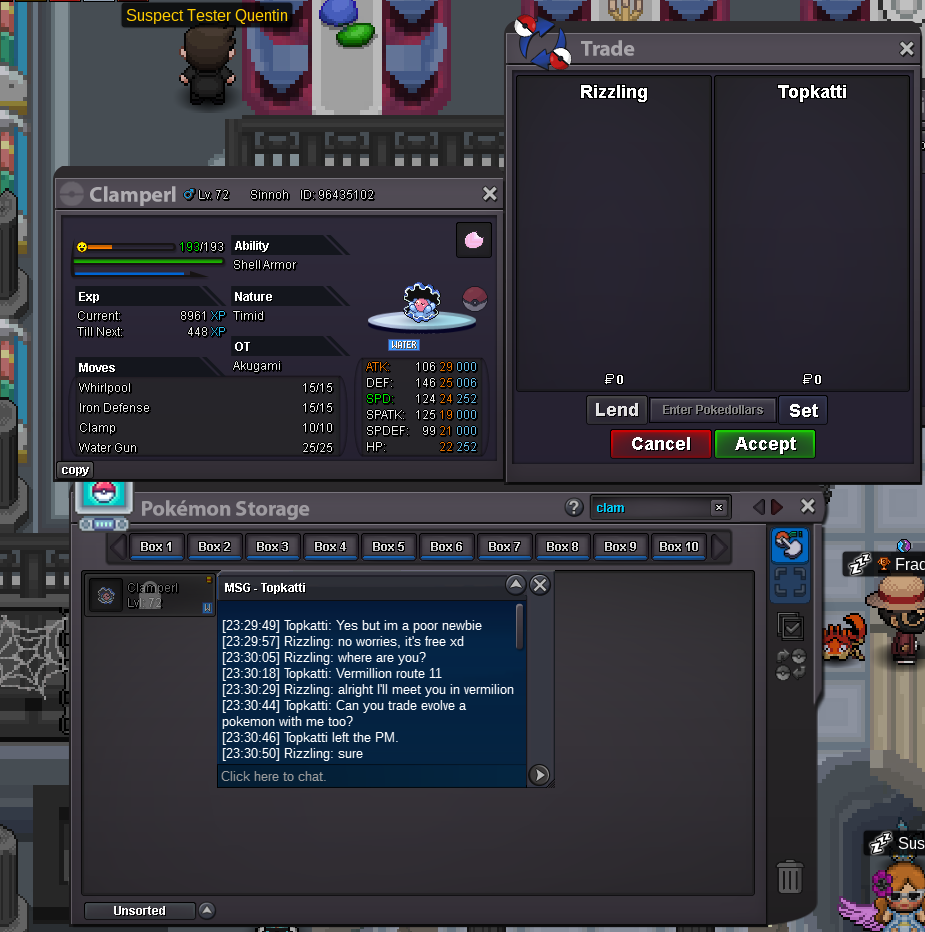Switch to the Box 5 tab
Viewport: 925px width, 932px height.
pyautogui.click(x=389, y=547)
